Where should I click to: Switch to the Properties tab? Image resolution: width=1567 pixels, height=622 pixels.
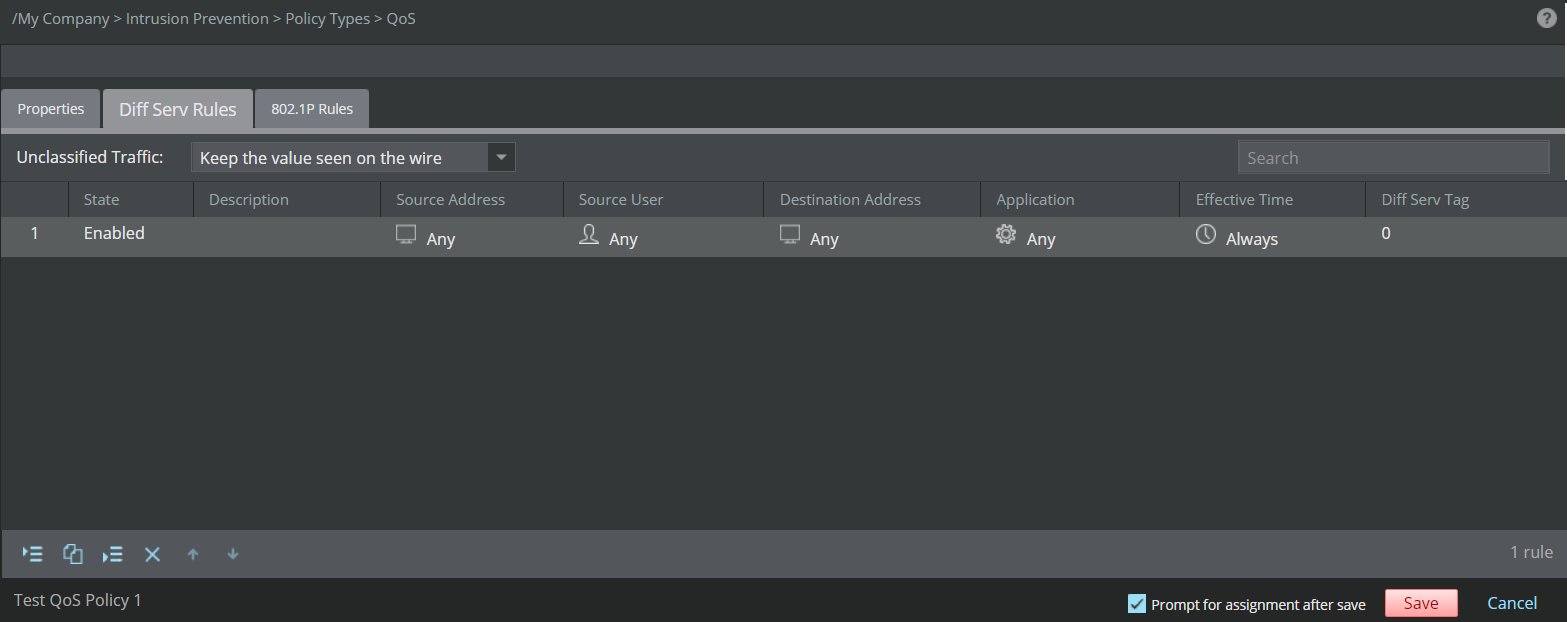[x=51, y=109]
